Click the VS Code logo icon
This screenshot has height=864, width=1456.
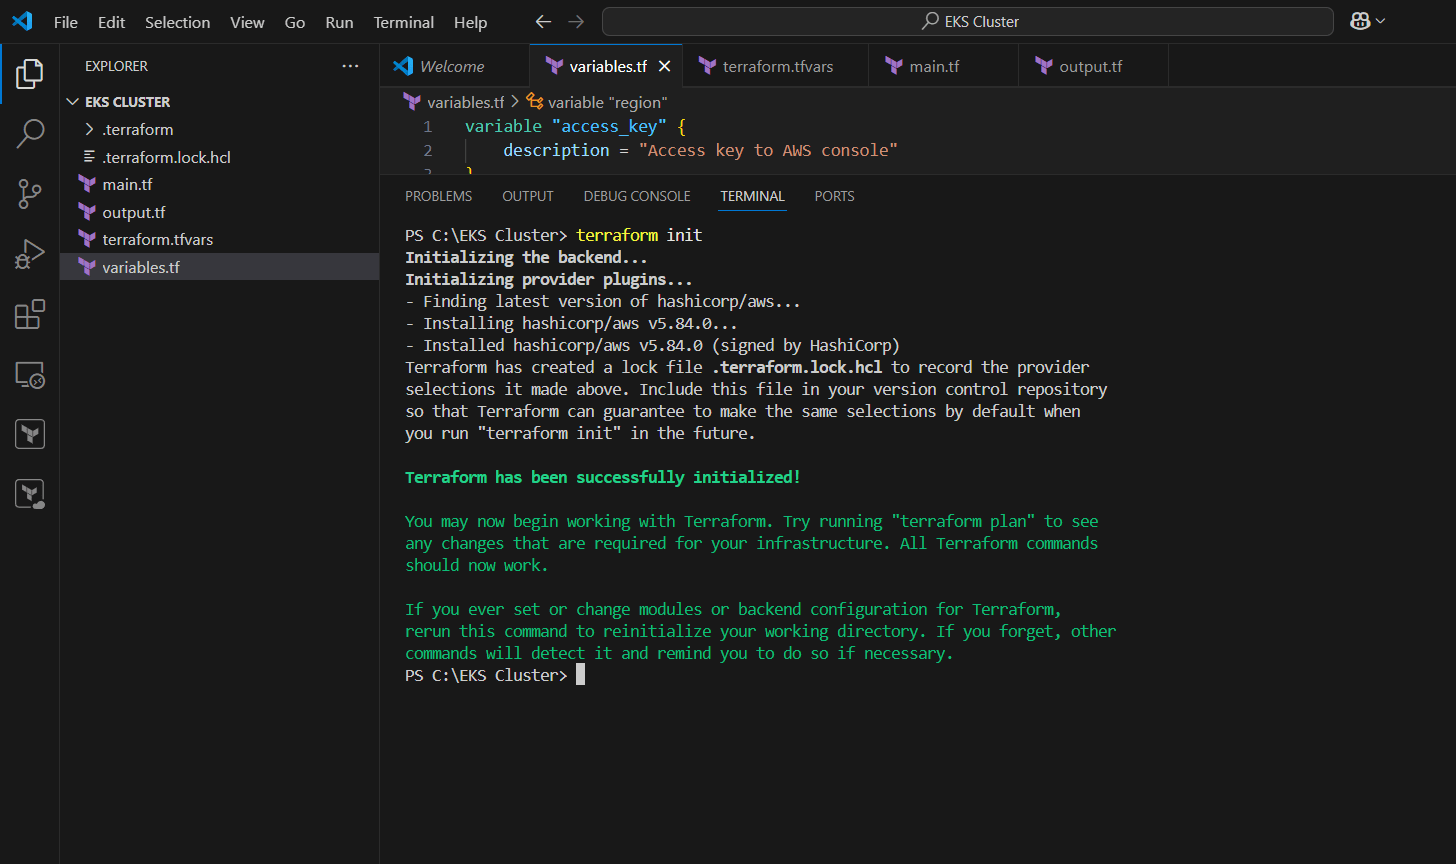pos(22,21)
